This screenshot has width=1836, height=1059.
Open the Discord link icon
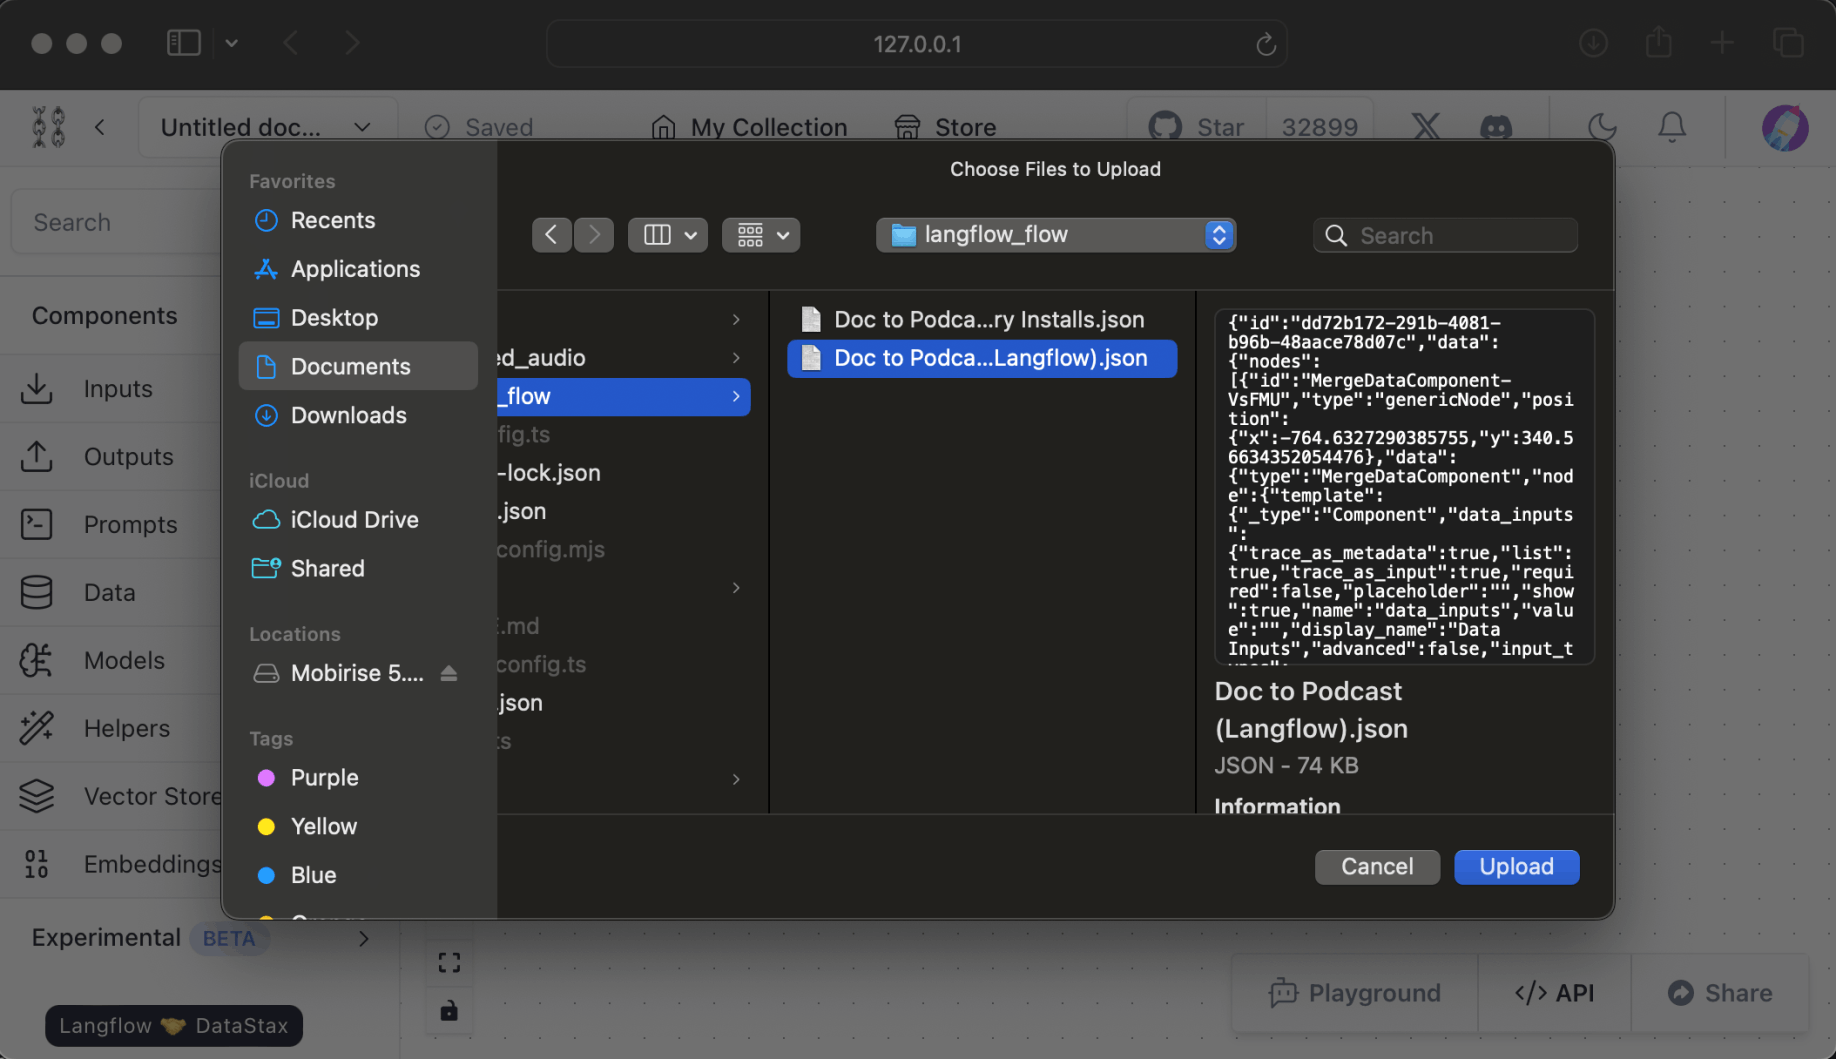[x=1496, y=127]
